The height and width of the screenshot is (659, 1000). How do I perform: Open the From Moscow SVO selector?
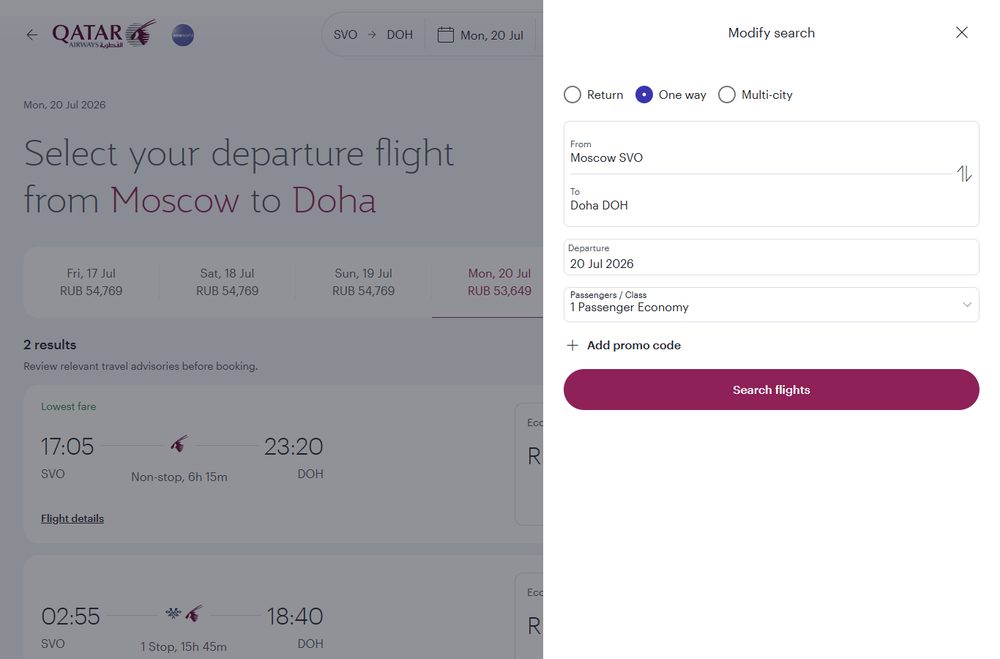click(758, 151)
